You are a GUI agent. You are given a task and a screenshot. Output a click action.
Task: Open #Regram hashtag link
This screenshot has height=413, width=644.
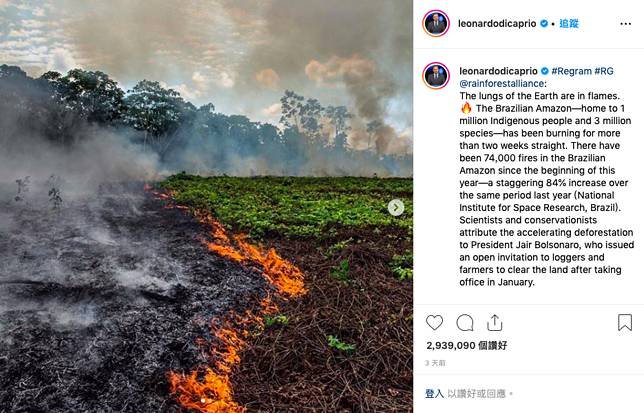tap(572, 71)
